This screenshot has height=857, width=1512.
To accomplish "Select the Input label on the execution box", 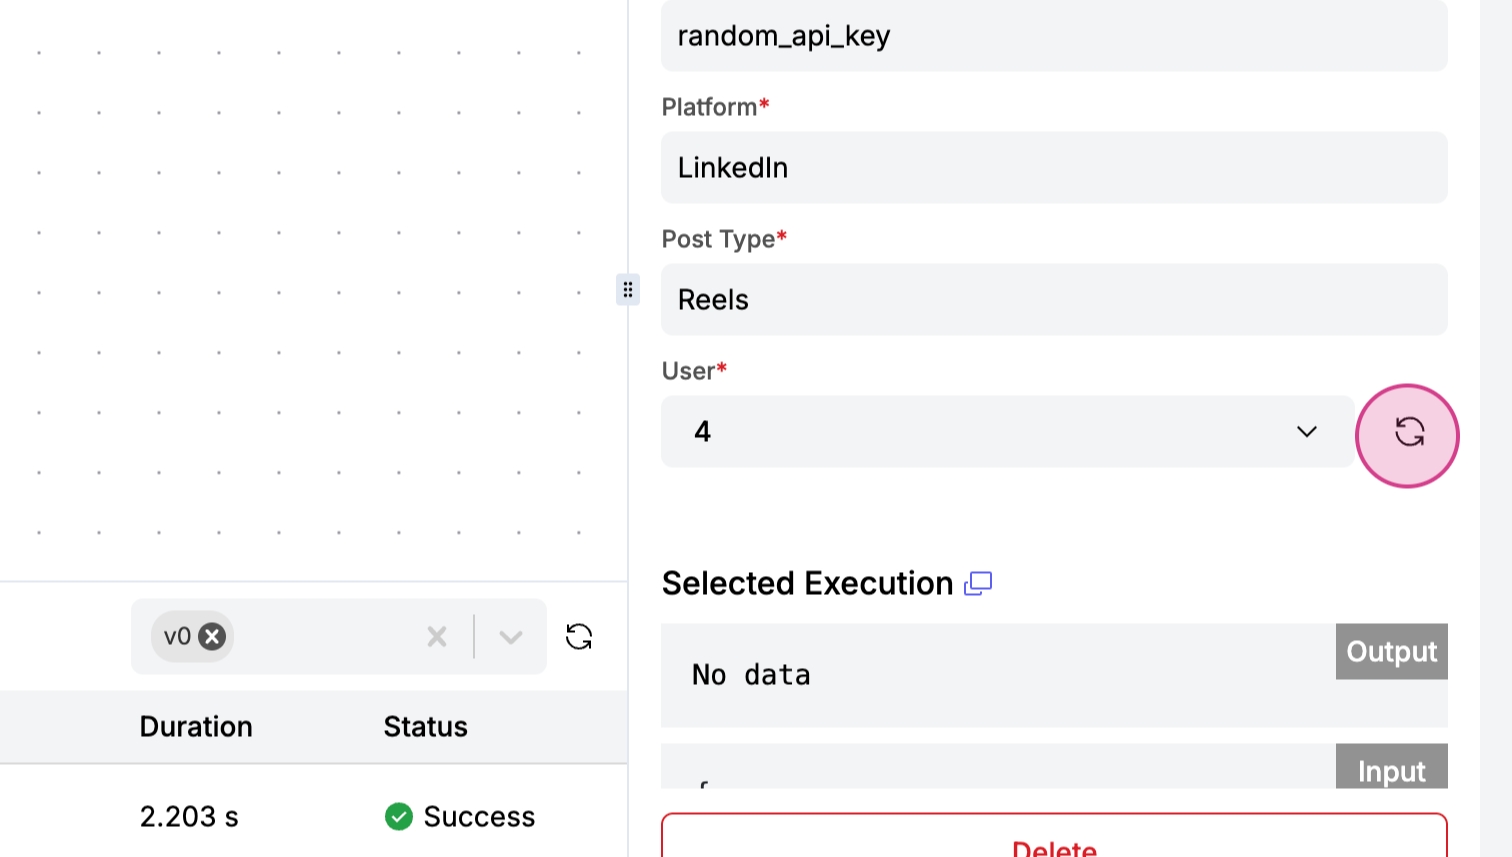I will click(x=1391, y=770).
